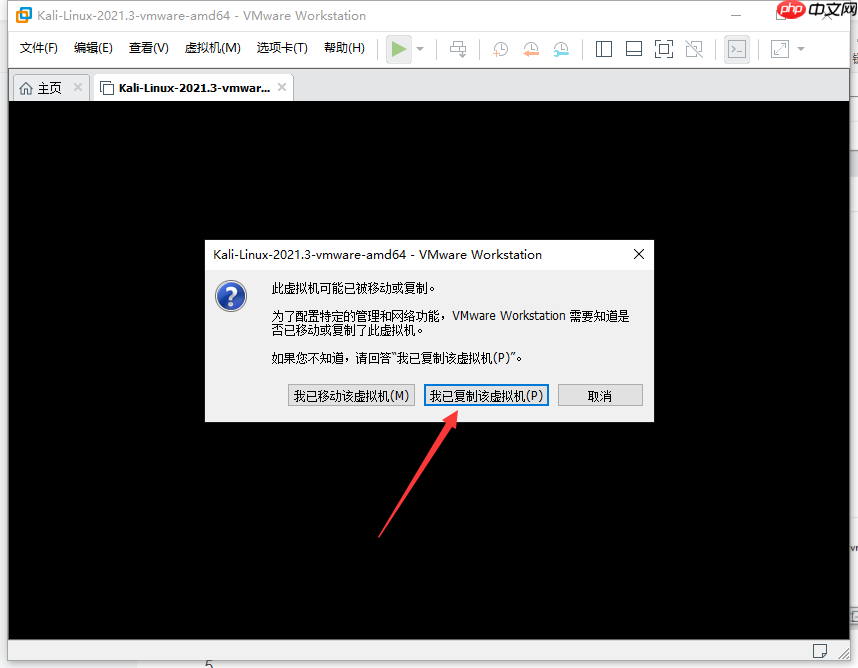Viewport: 858px width, 668px height.
Task: Cancel the moved-or-copied dialog
Action: coord(600,395)
